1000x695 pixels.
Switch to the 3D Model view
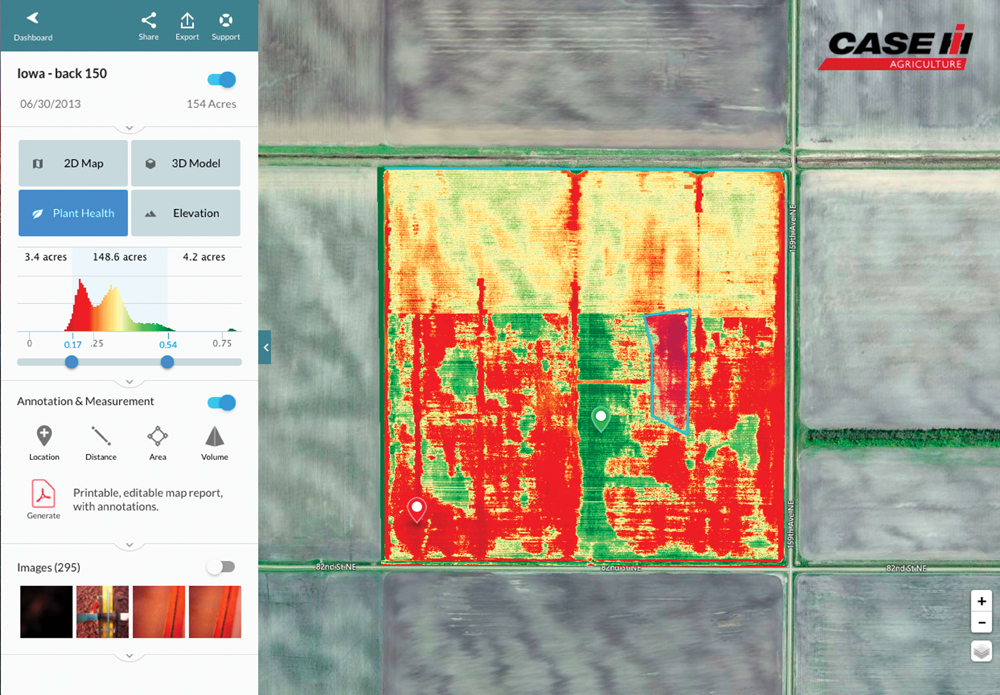(x=185, y=163)
